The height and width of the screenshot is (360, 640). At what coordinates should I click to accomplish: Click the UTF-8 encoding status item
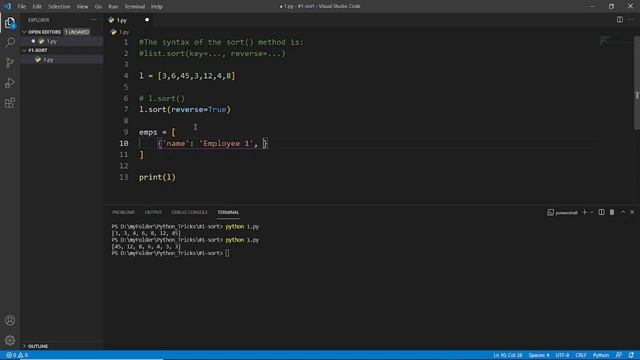point(562,355)
